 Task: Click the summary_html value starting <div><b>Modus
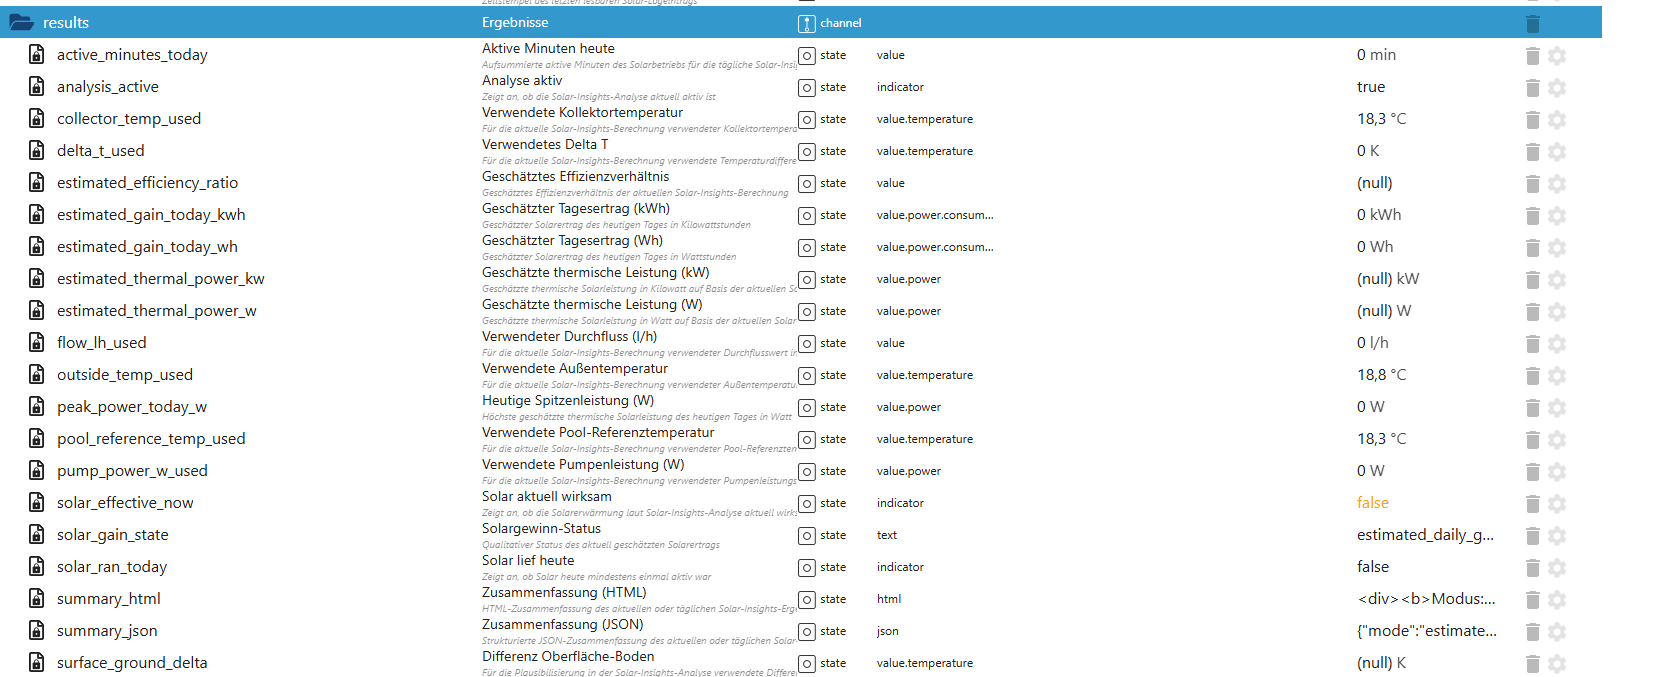click(1426, 599)
